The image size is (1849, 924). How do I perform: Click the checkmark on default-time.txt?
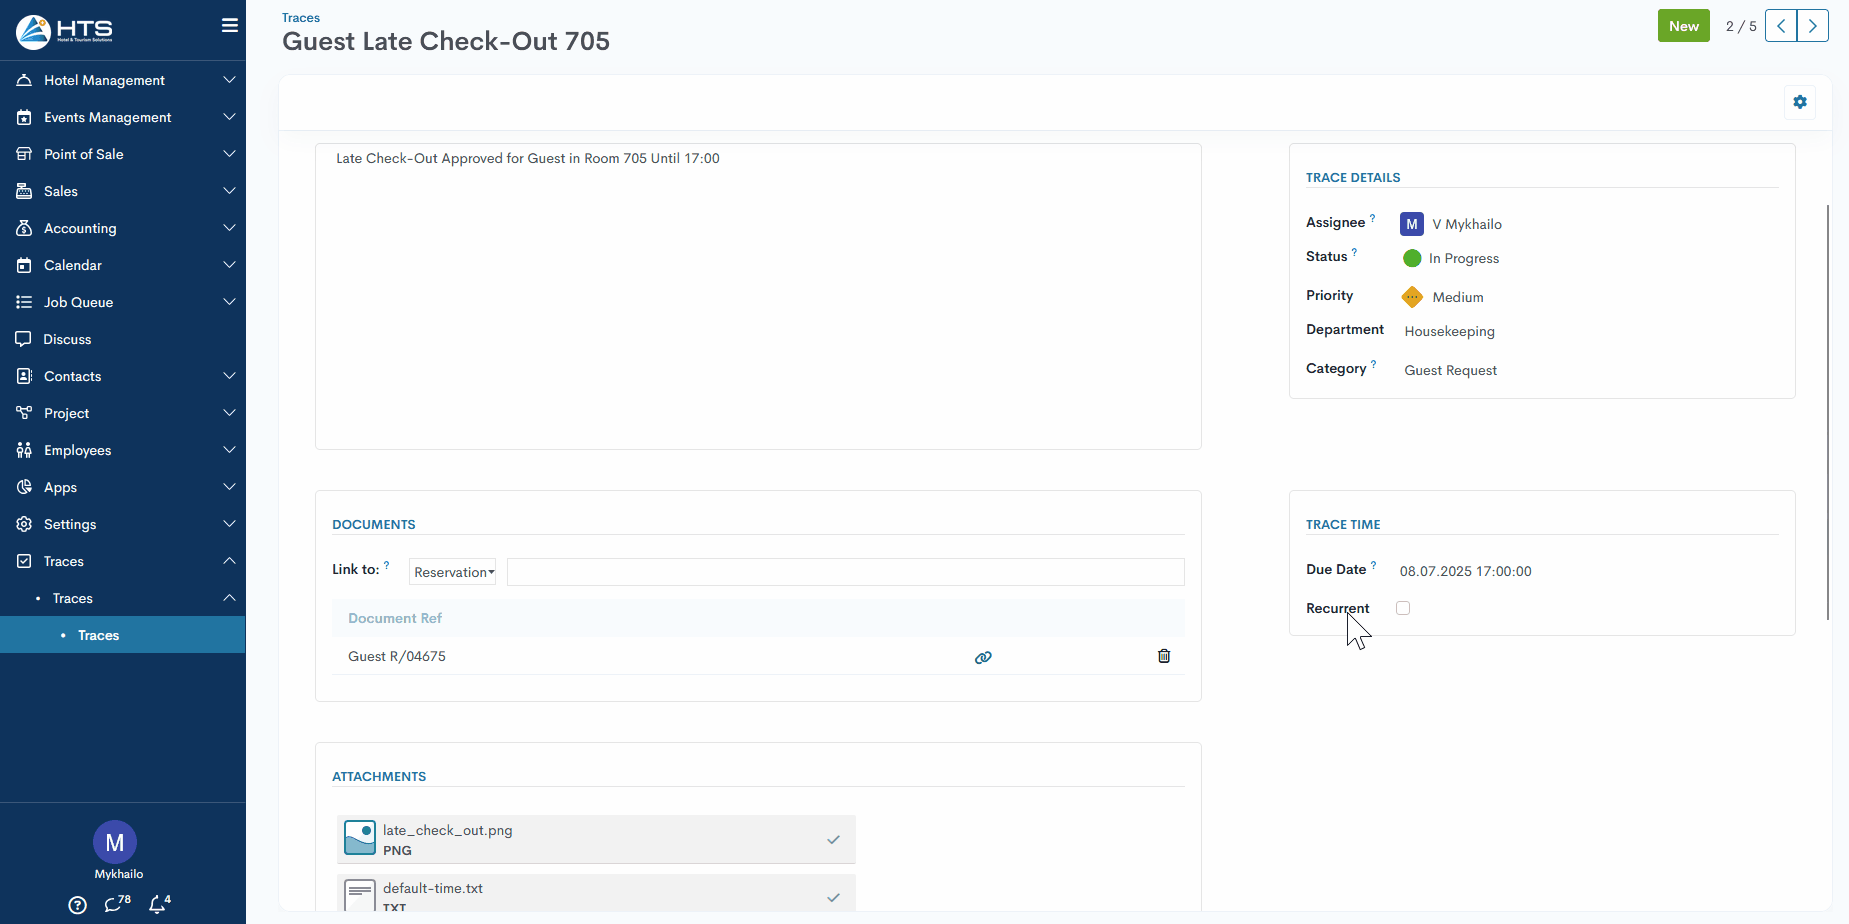(833, 897)
